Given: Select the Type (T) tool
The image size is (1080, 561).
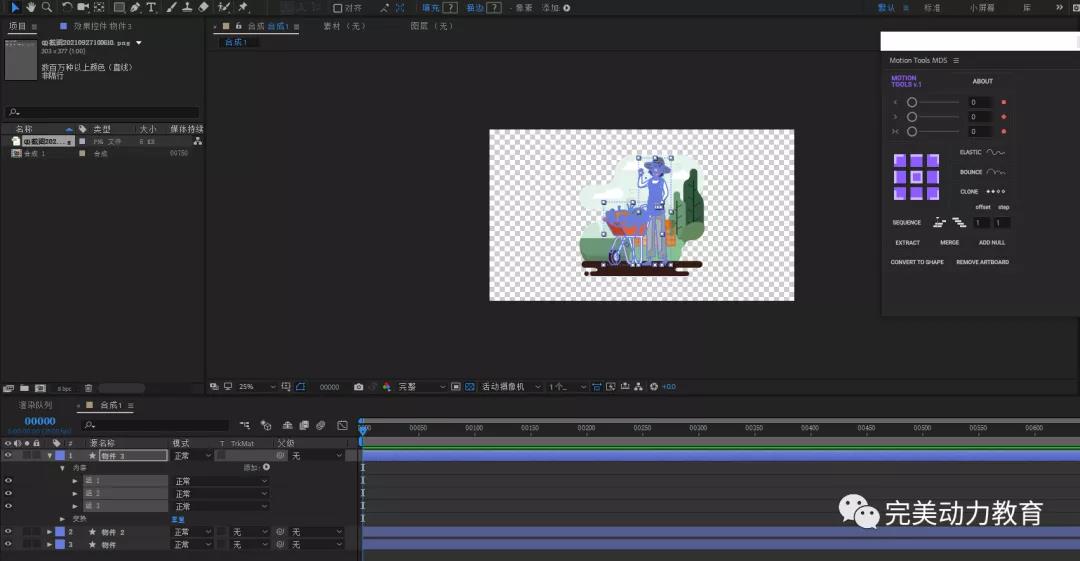Looking at the screenshot, I should tap(151, 7).
